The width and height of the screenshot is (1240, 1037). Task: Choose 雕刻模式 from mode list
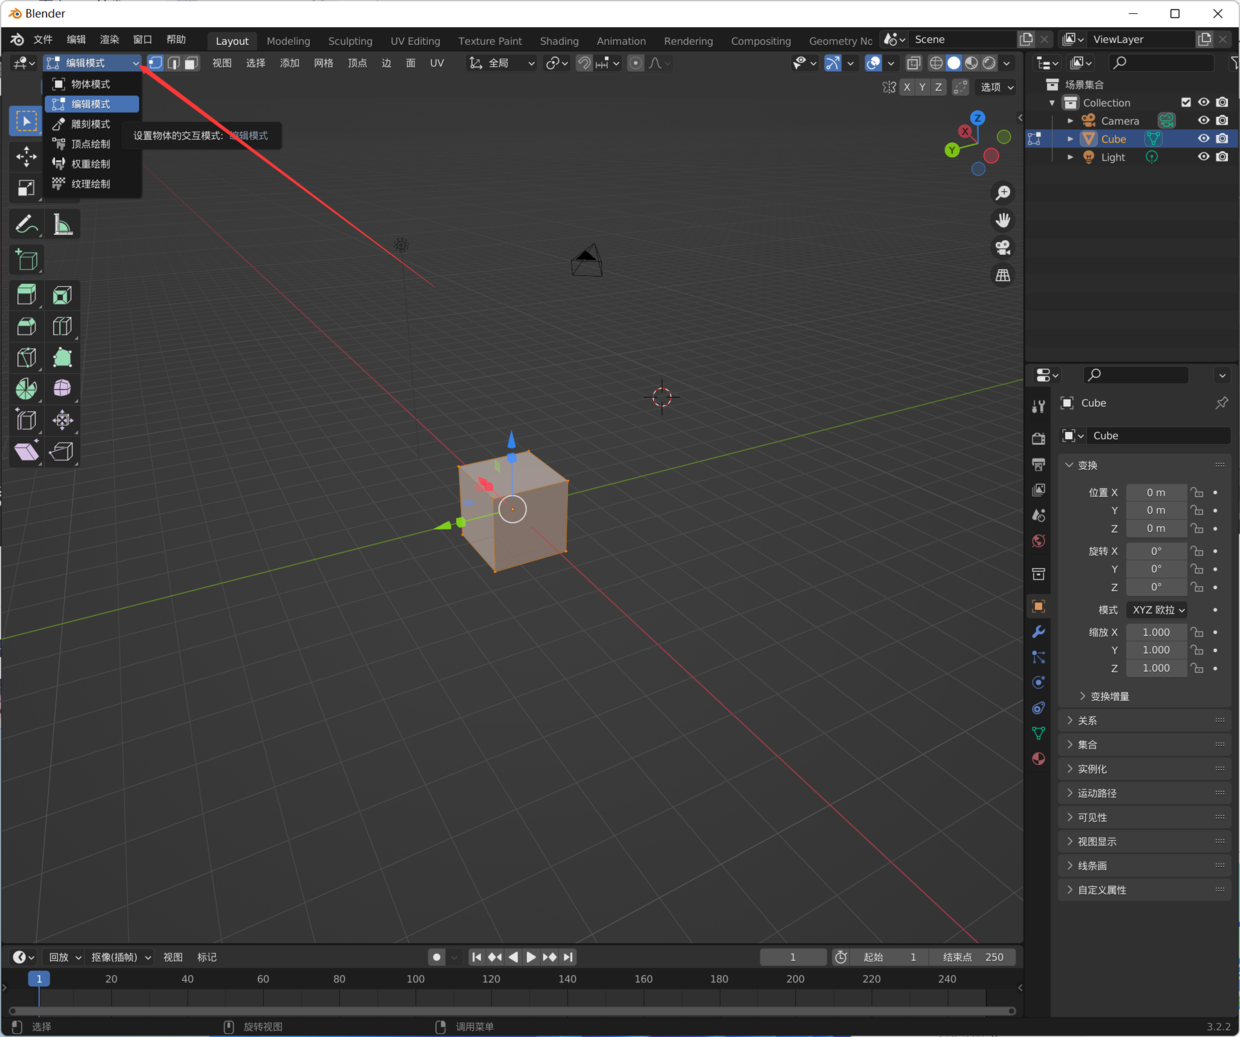92,124
